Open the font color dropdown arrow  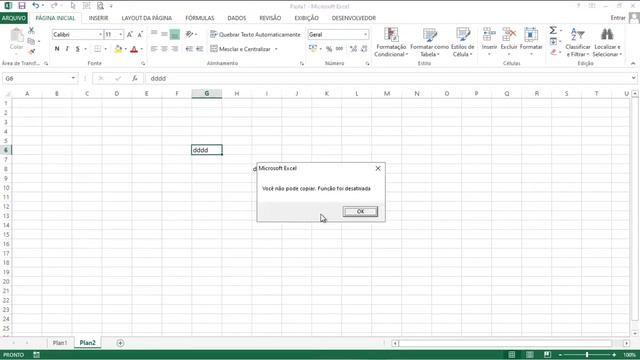pos(141,49)
